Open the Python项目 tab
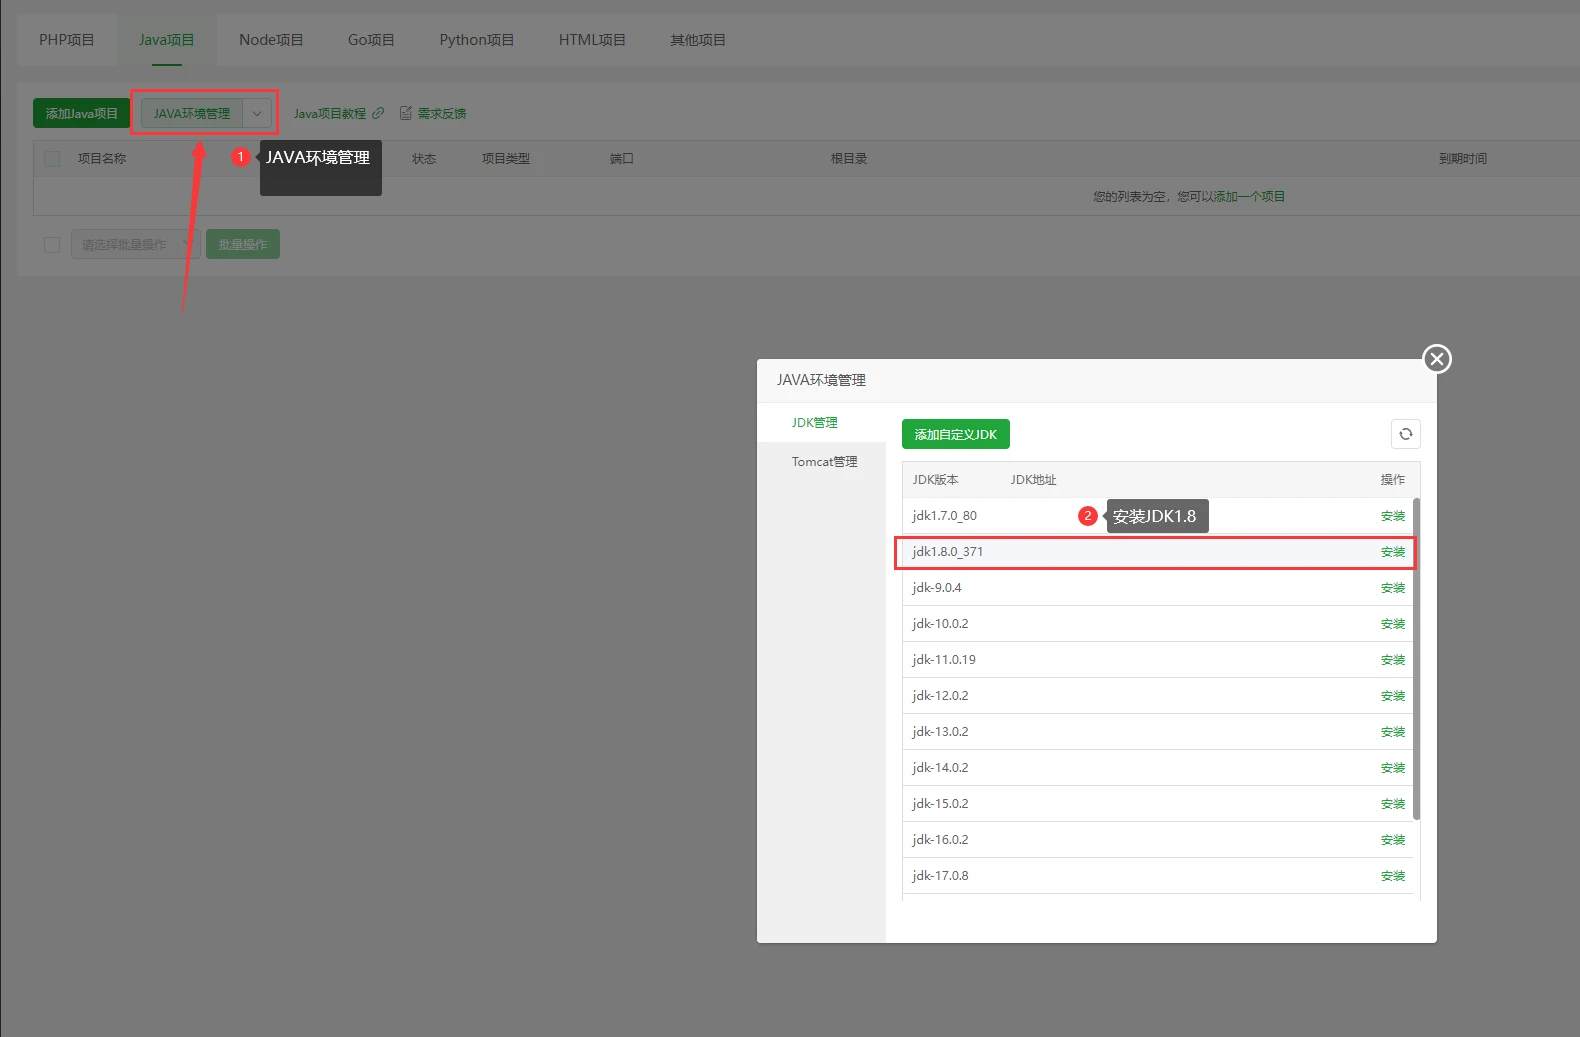 476,40
